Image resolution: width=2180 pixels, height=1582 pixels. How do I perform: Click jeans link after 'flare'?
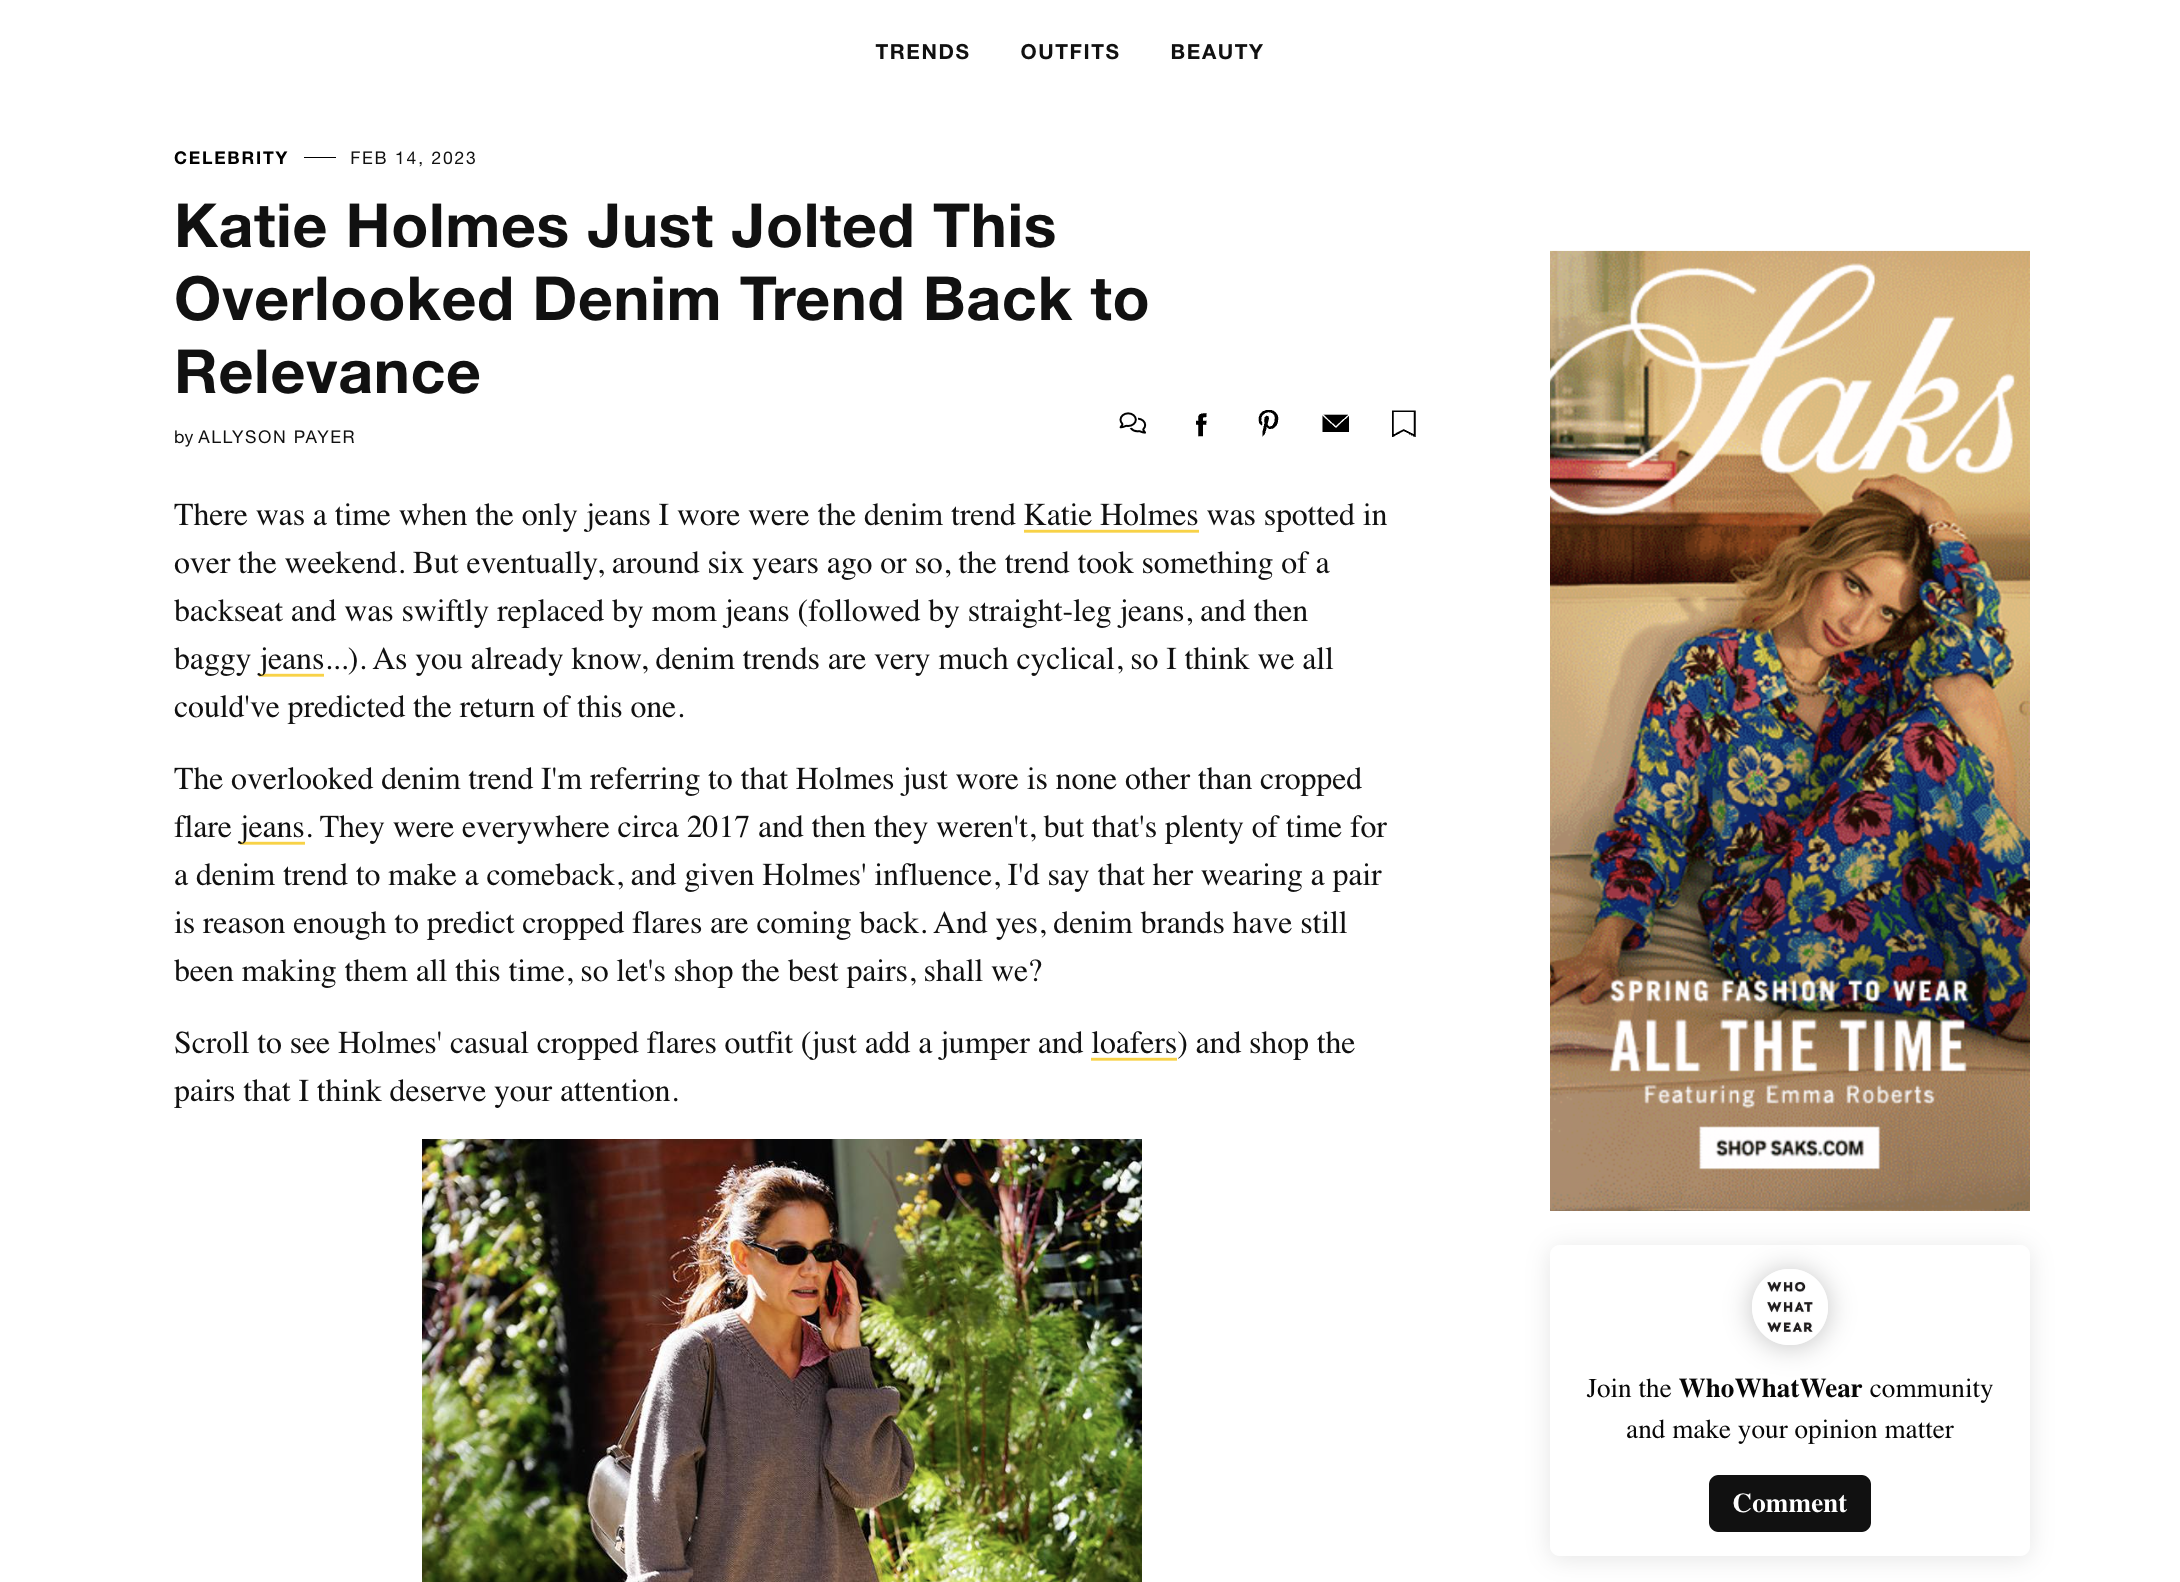[272, 828]
